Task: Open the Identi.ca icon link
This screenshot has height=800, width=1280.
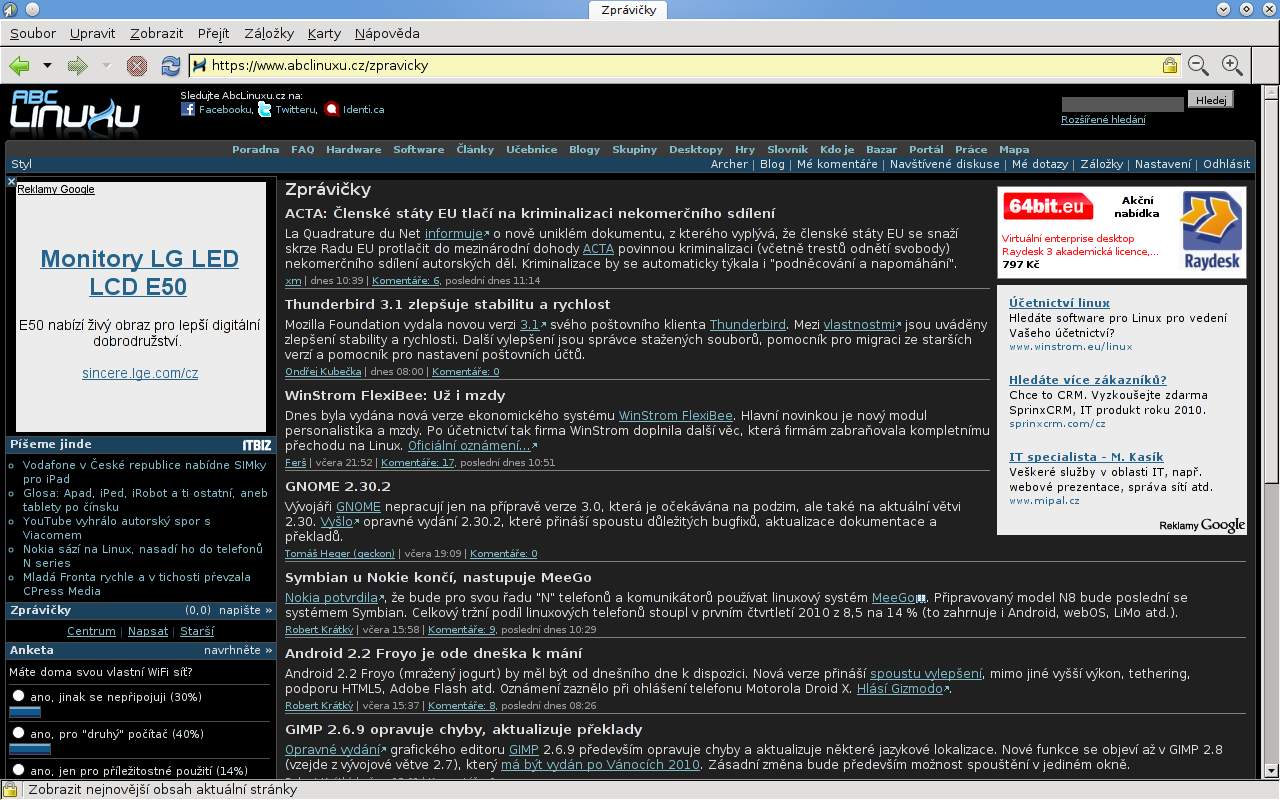Action: (332, 109)
